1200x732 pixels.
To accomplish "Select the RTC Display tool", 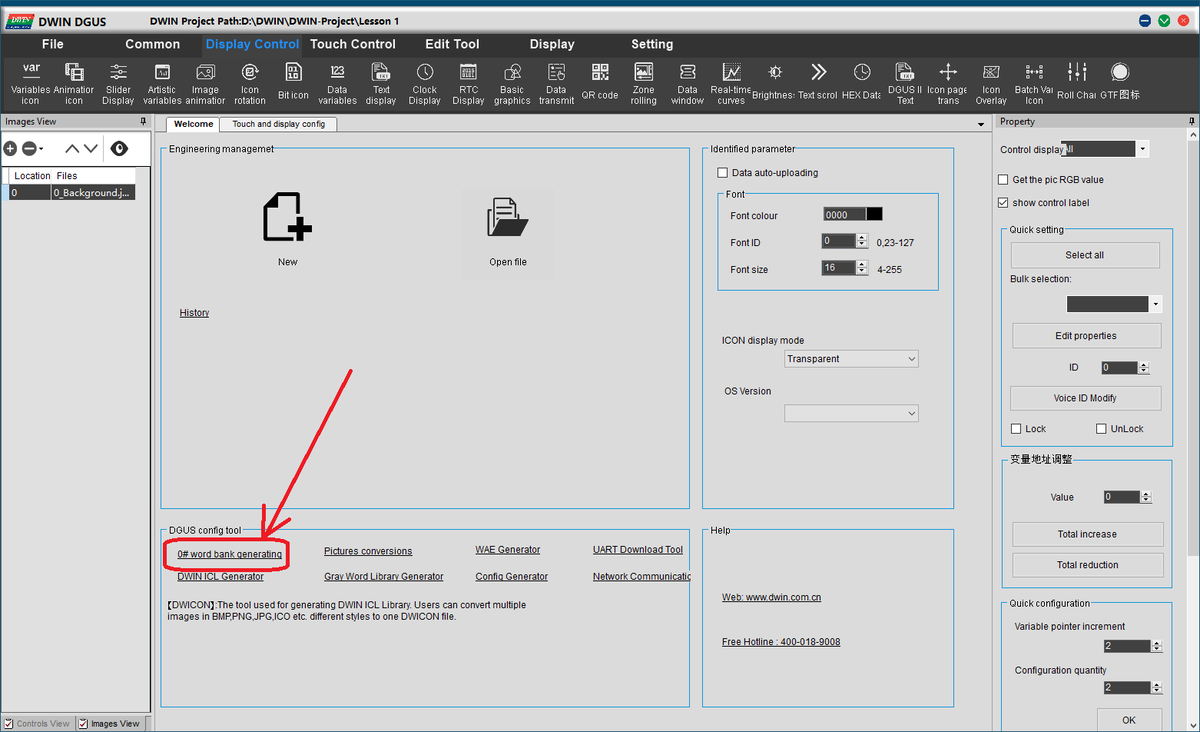I will [468, 82].
